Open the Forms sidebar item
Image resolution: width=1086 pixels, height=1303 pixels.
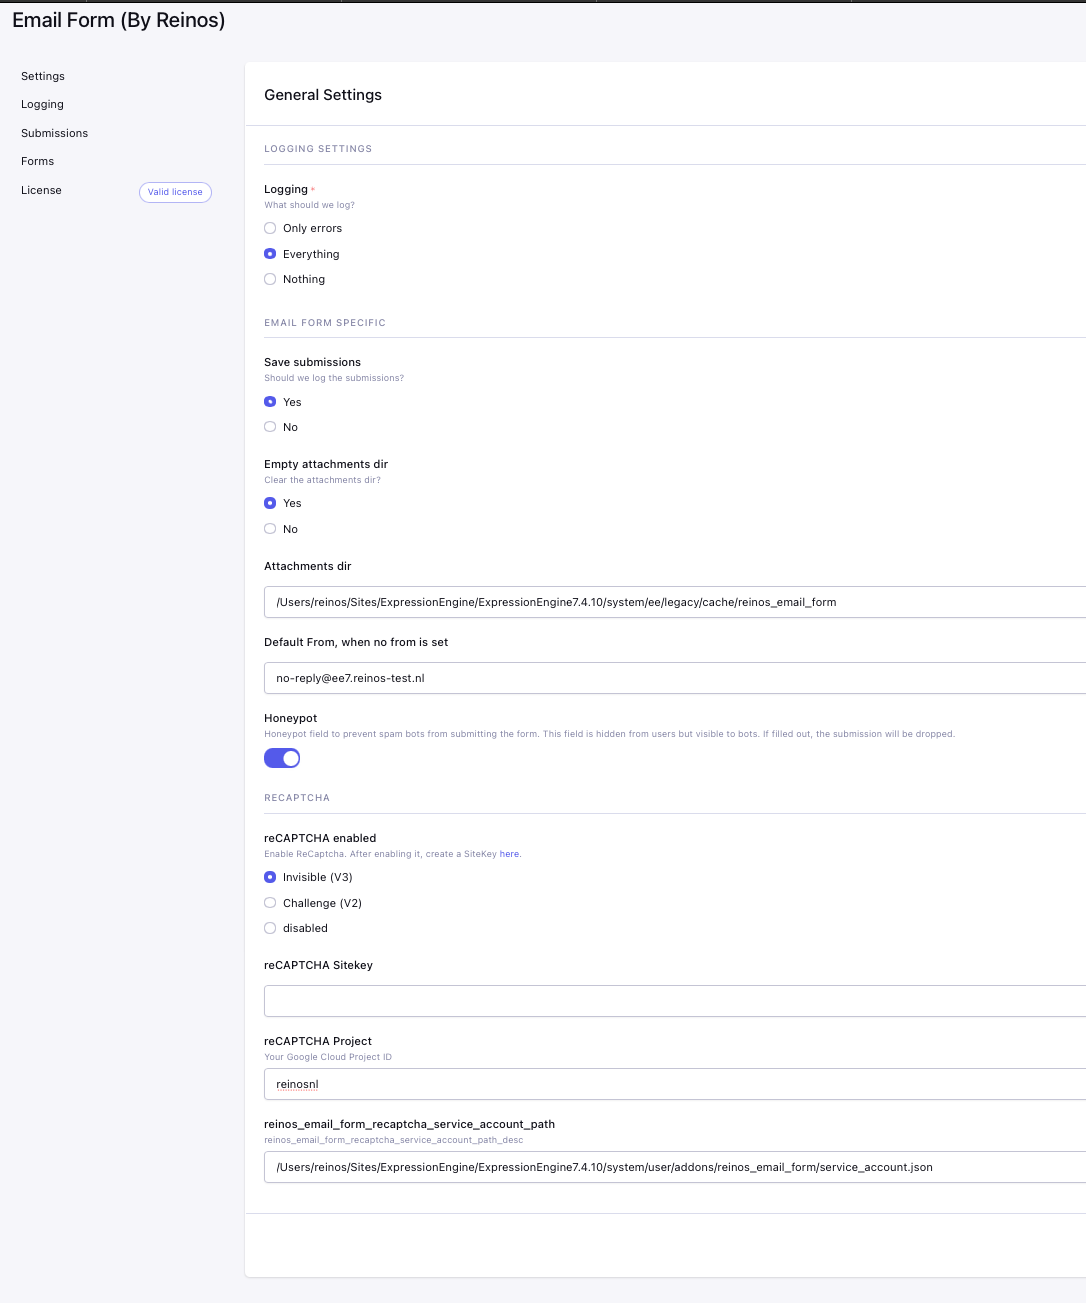pos(37,161)
